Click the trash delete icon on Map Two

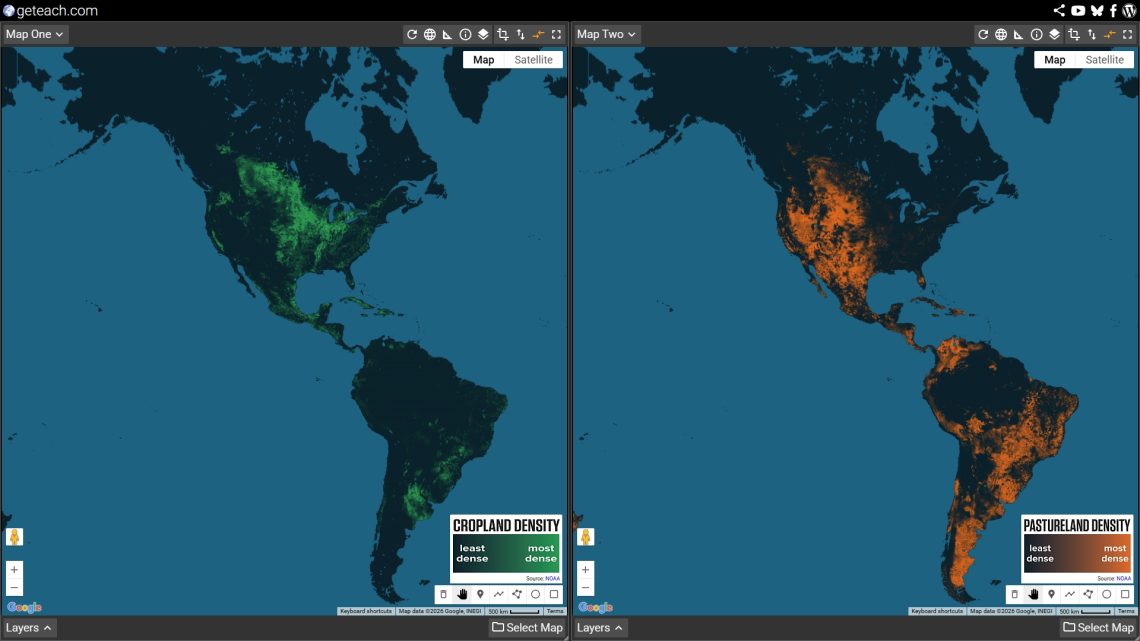click(1015, 594)
